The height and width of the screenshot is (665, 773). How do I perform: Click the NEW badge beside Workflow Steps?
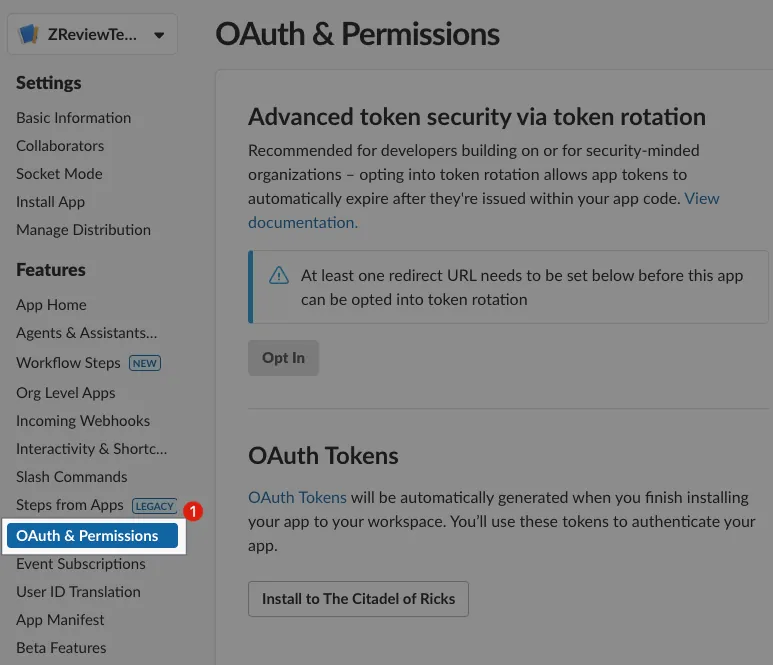[x=145, y=363]
